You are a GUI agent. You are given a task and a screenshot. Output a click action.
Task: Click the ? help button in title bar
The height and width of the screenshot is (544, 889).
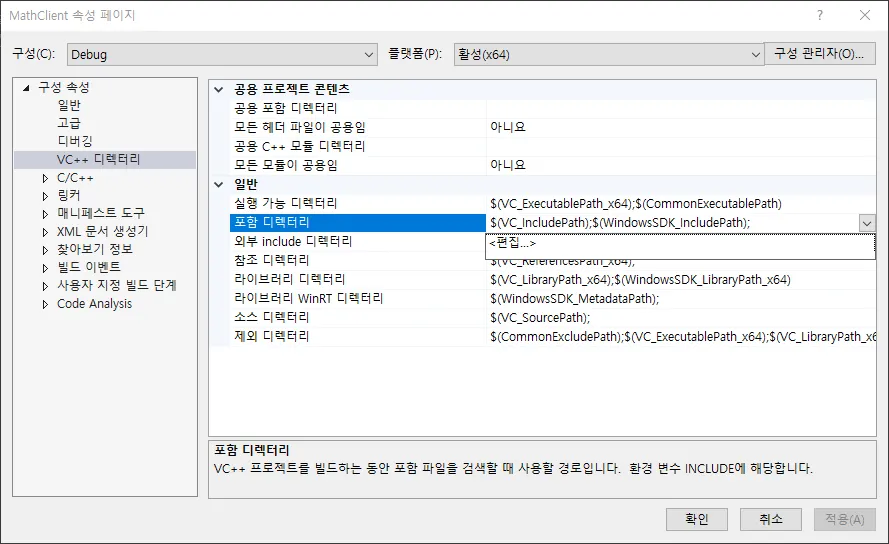coord(820,15)
